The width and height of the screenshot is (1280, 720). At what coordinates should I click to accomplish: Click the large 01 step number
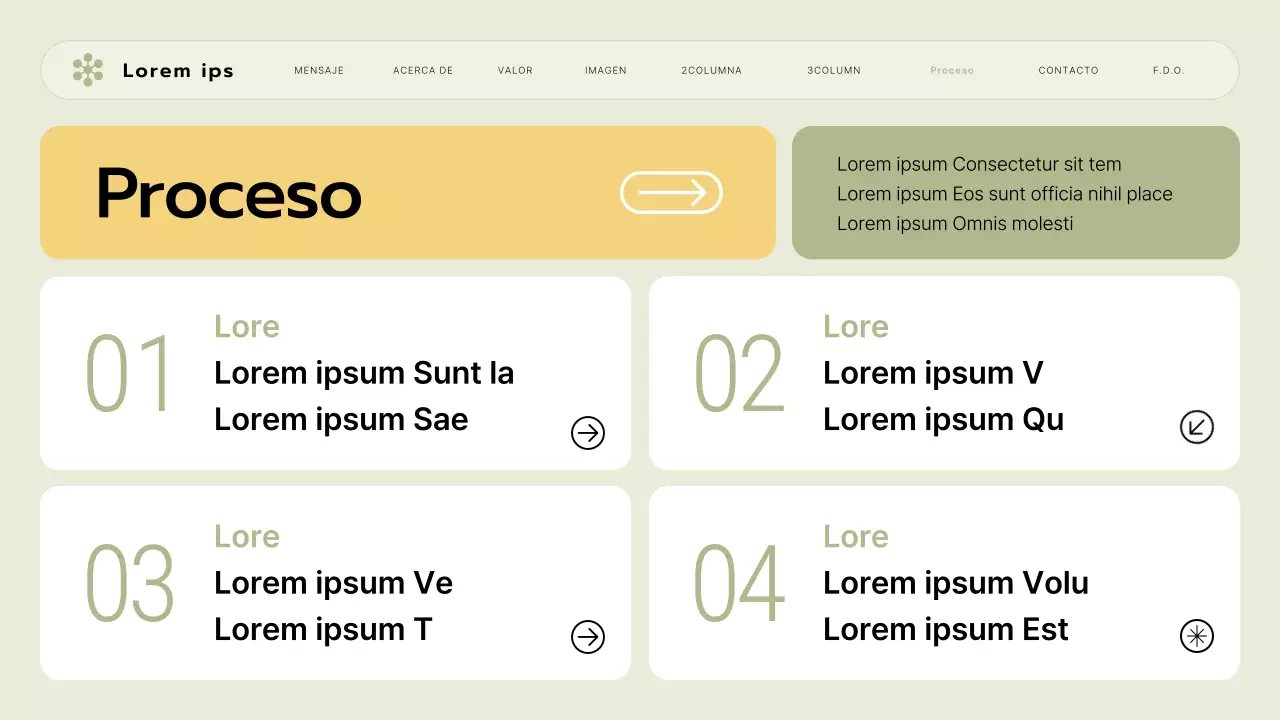point(130,374)
